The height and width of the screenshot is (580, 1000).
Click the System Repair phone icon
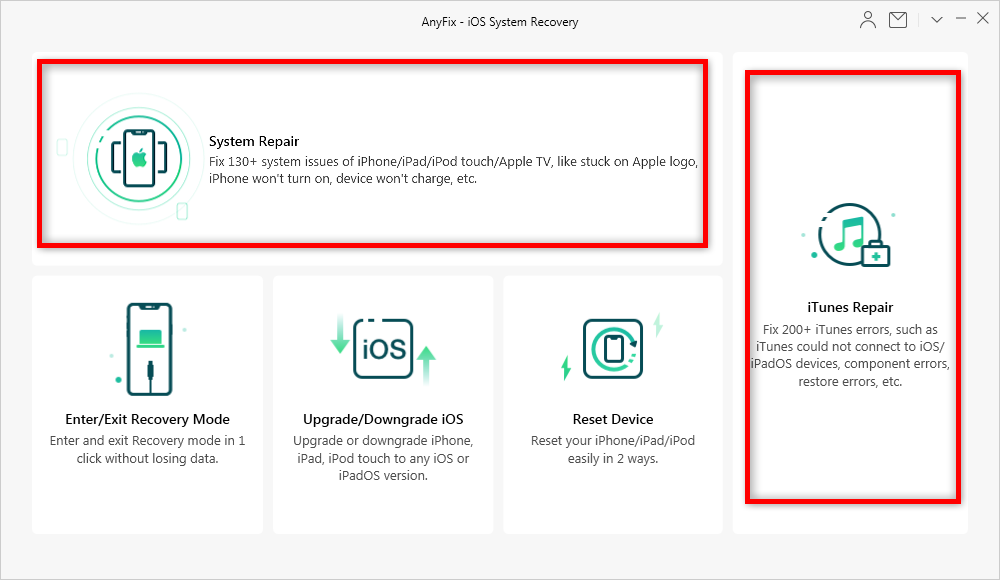pyautogui.click(x=139, y=158)
